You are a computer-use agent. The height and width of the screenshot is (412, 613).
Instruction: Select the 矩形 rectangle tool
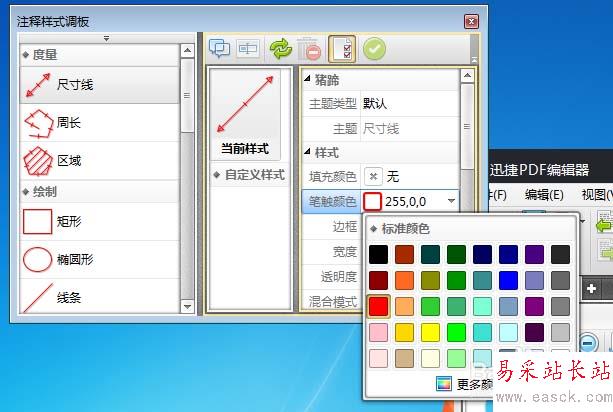tap(99, 222)
